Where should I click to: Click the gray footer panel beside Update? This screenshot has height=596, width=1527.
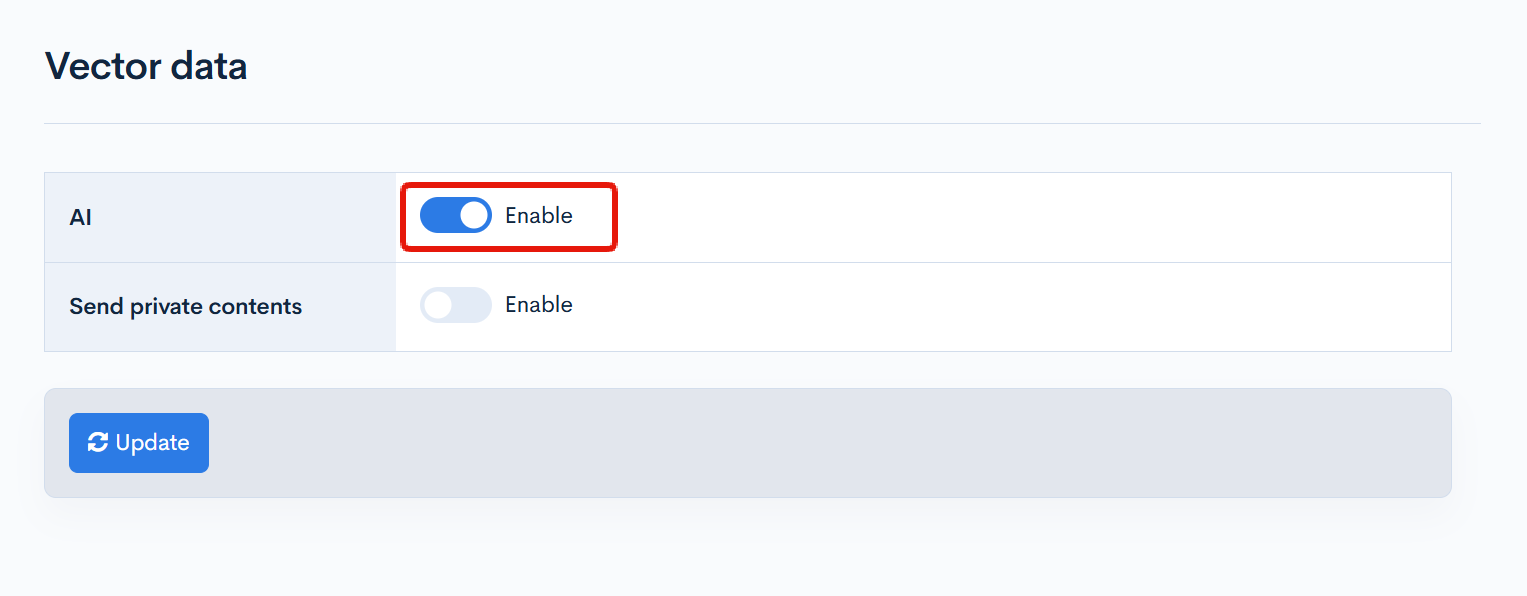coord(800,443)
